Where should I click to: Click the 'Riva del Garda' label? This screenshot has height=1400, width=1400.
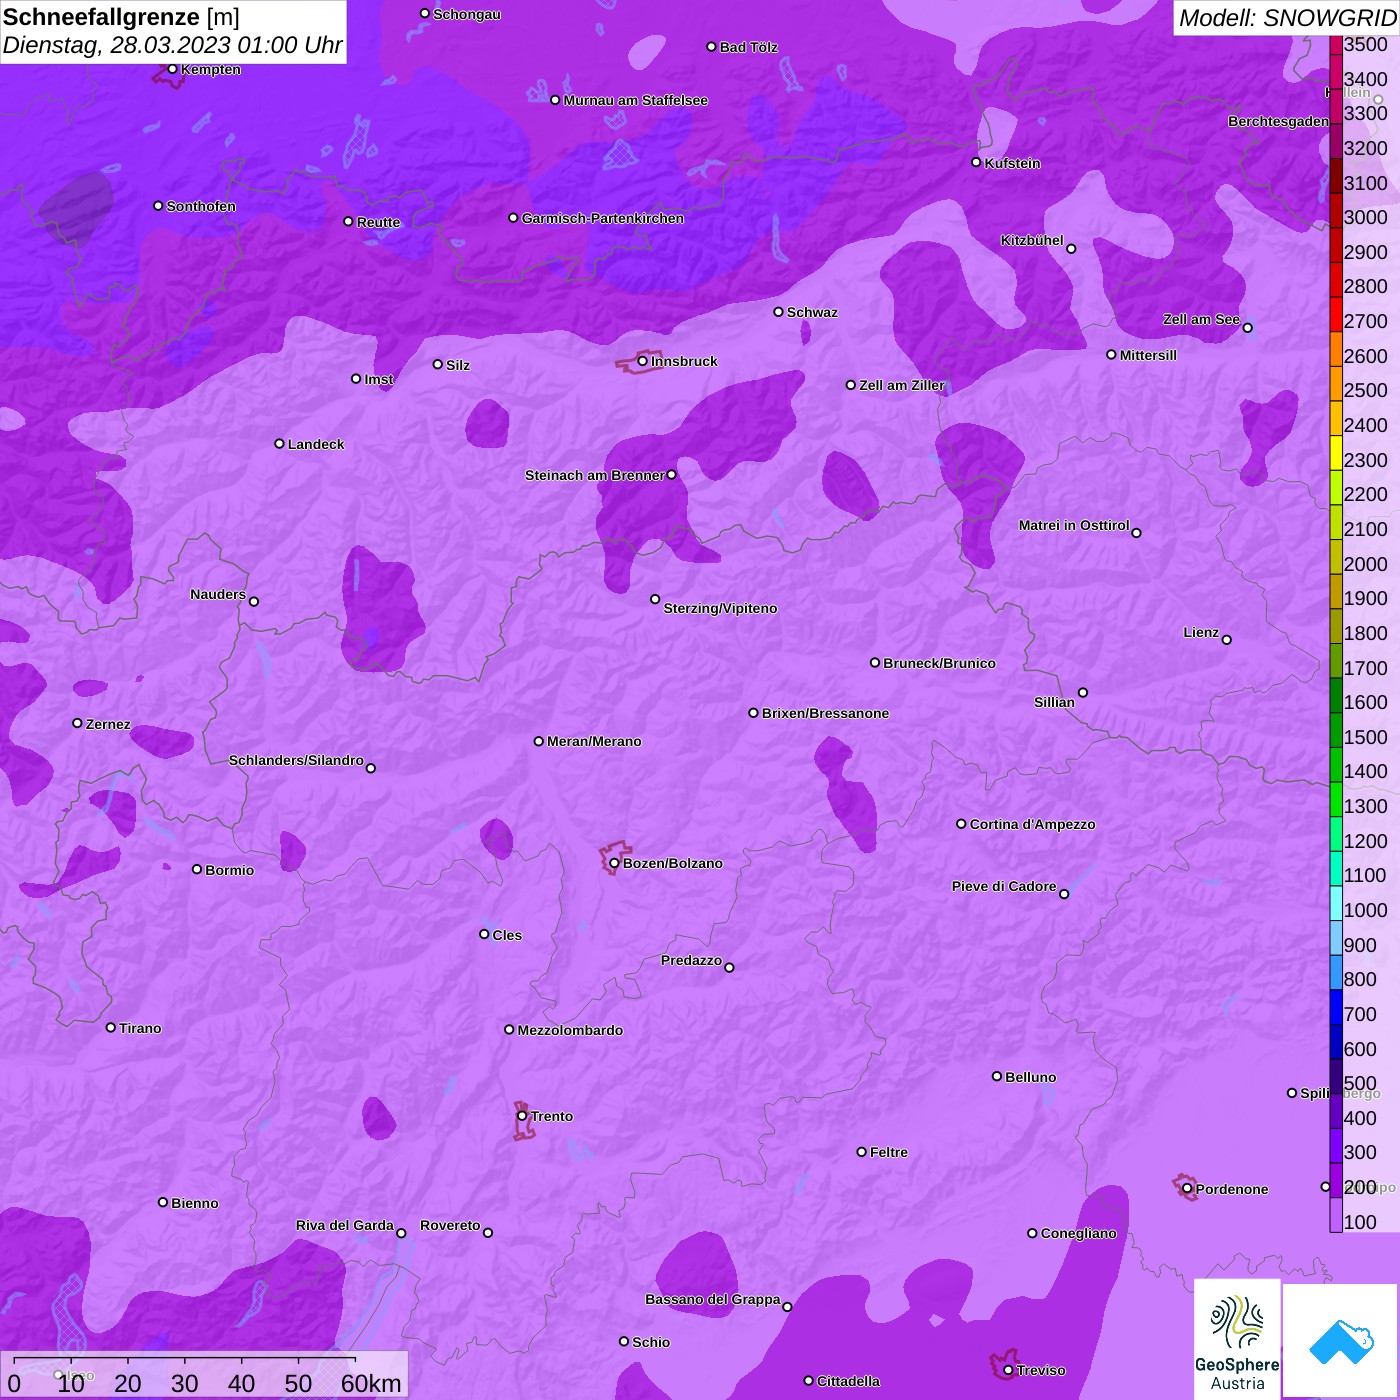coord(345,1225)
